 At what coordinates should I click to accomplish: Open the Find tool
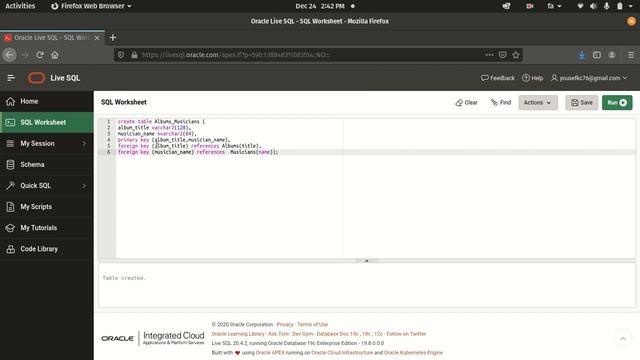[501, 102]
